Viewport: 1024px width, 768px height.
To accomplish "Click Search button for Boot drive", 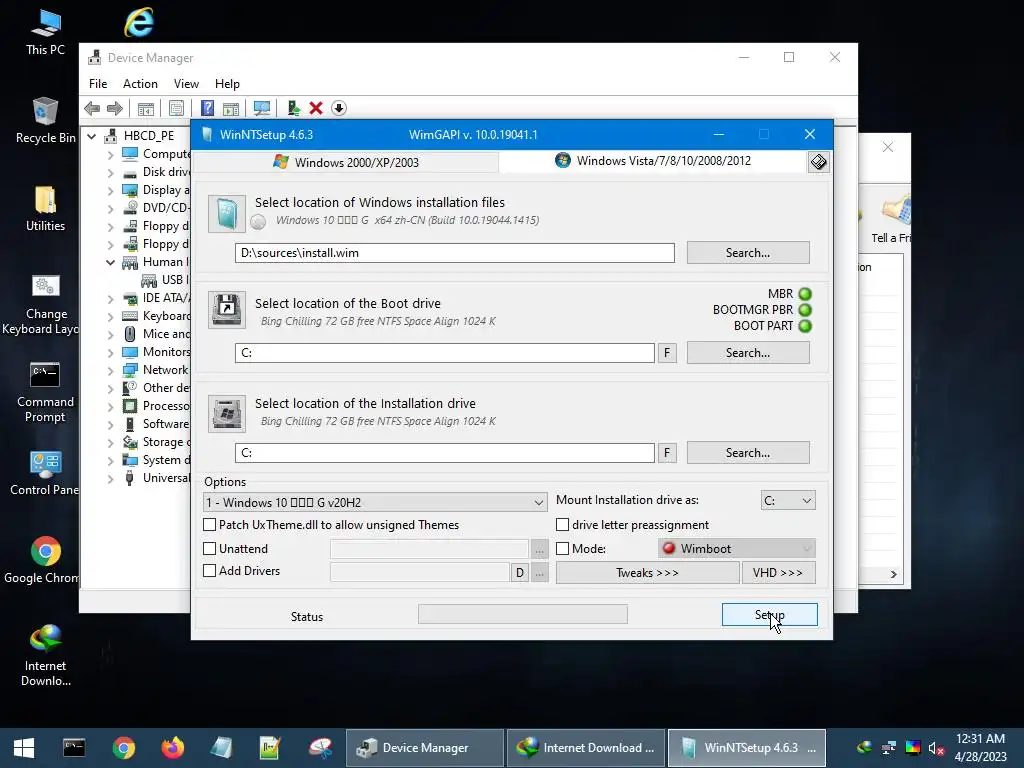I will point(748,353).
